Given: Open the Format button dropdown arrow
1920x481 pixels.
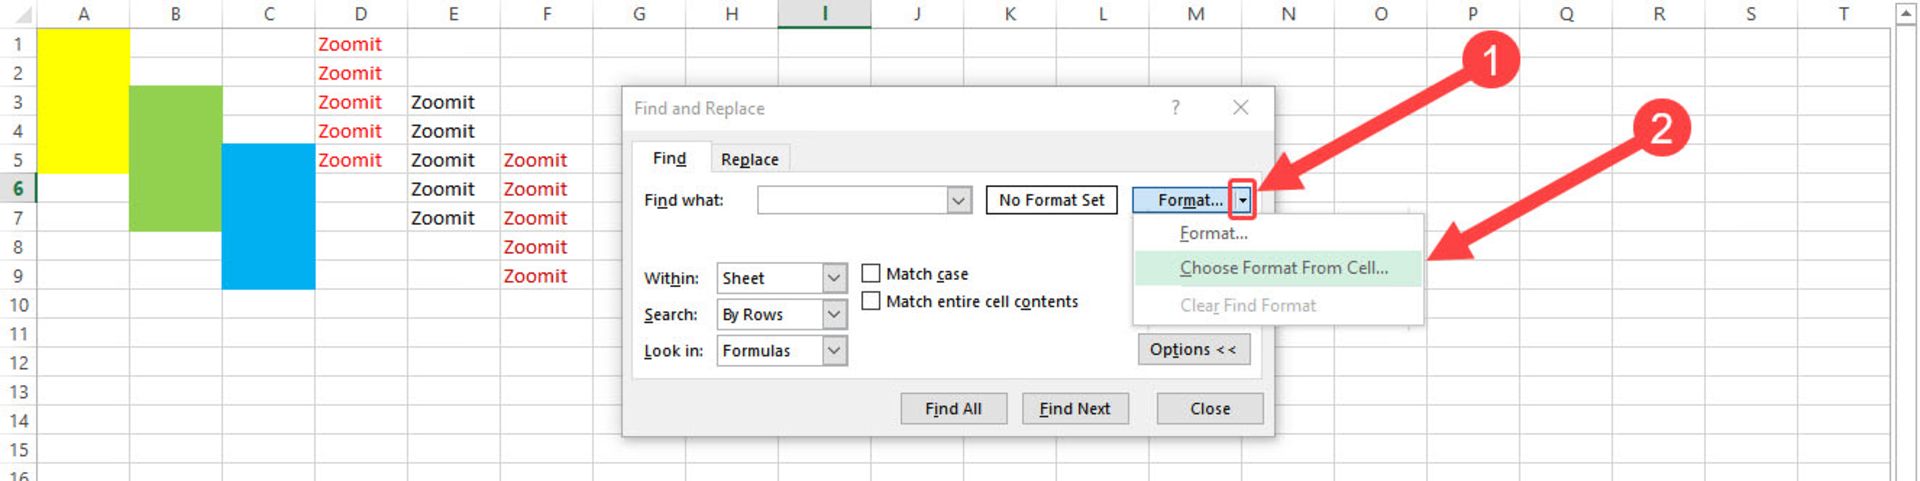Looking at the screenshot, I should pos(1242,200).
